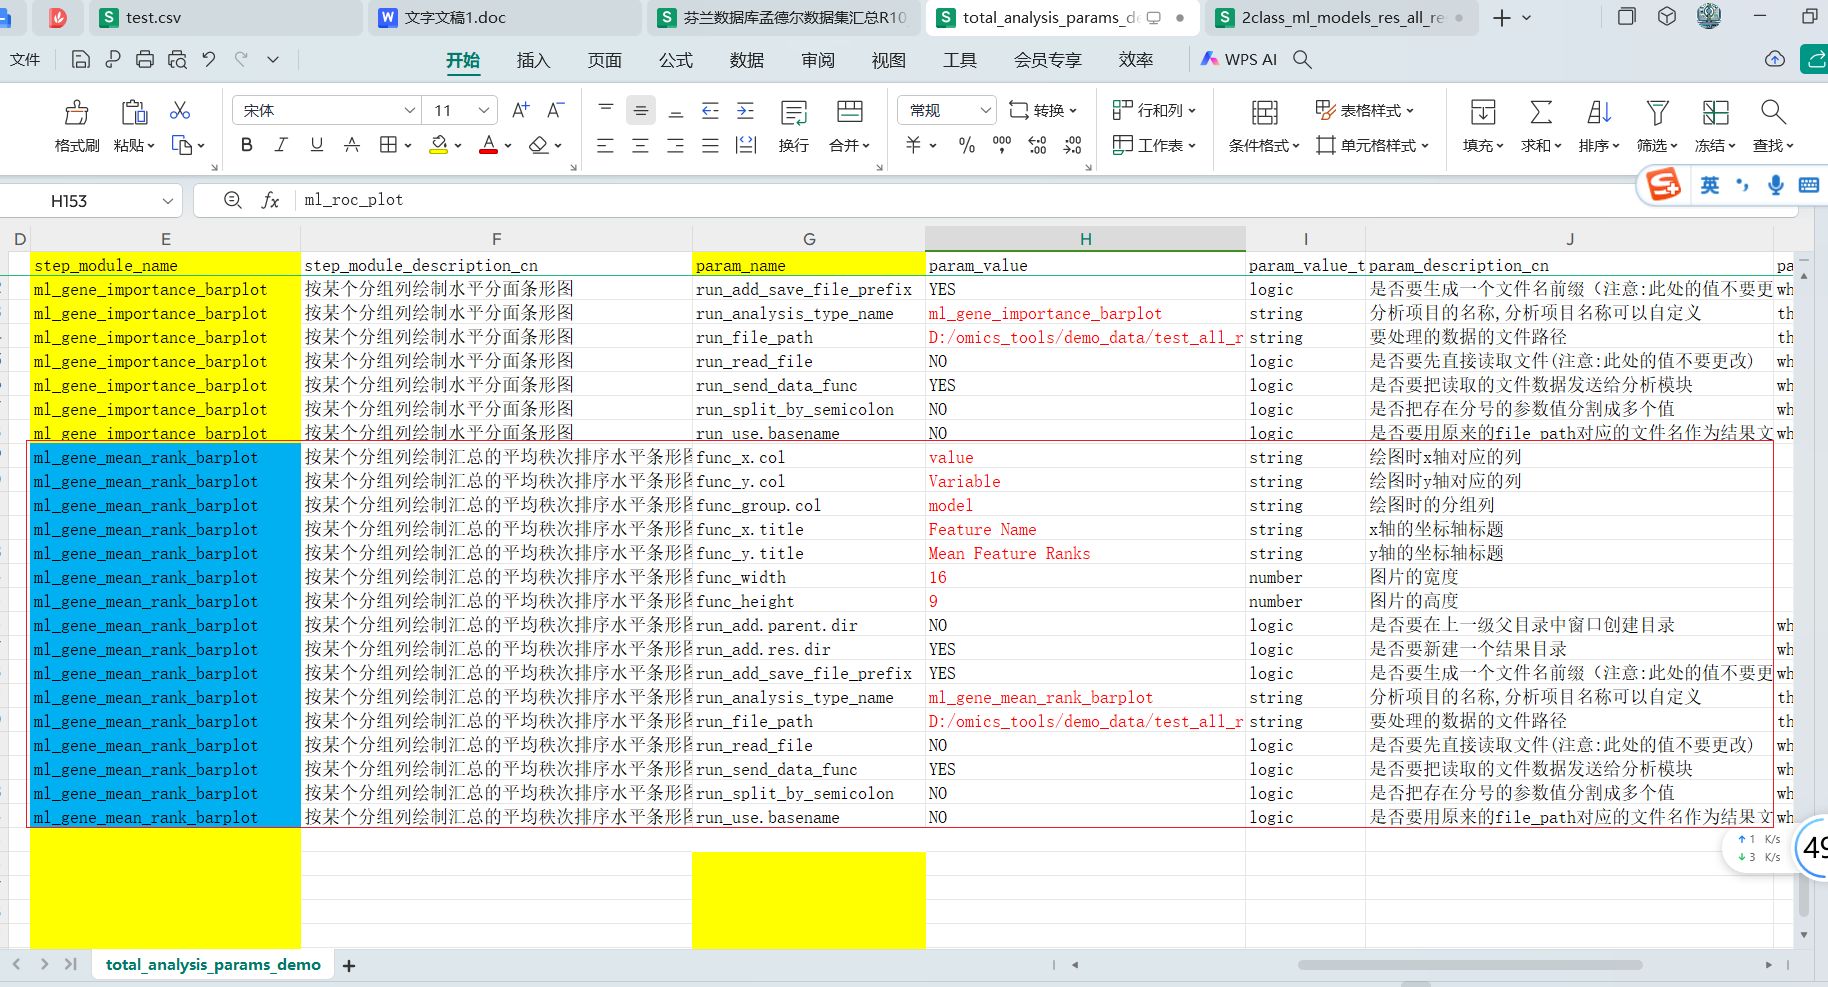Click the search magnifier beside WPS AI
The height and width of the screenshot is (987, 1828).
[1302, 60]
